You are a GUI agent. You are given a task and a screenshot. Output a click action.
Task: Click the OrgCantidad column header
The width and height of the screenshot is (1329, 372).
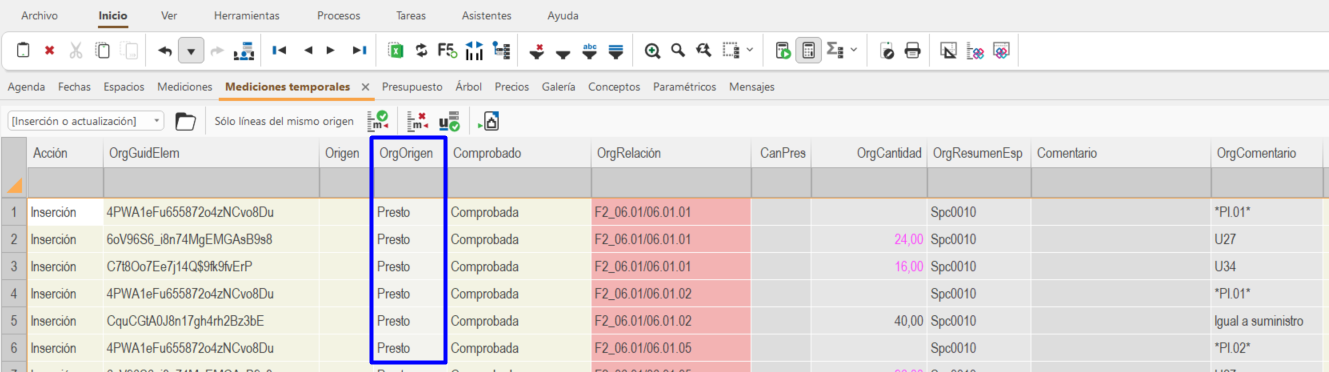coord(868,153)
